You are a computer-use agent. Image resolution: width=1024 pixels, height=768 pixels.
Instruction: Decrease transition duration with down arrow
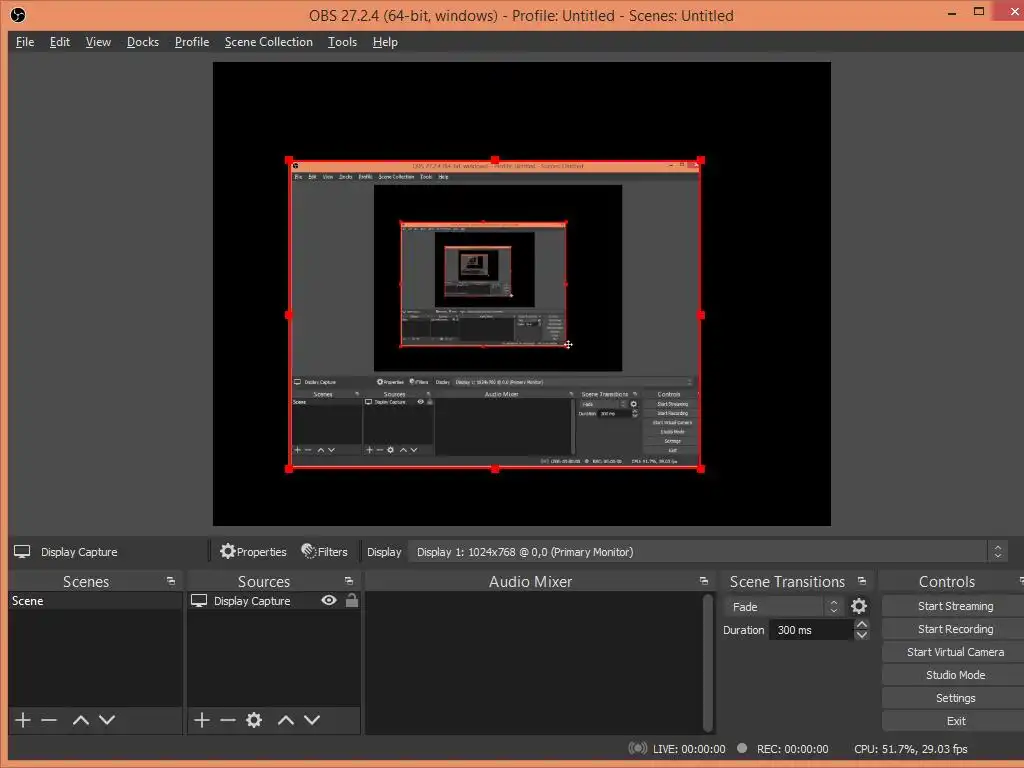[x=862, y=635]
